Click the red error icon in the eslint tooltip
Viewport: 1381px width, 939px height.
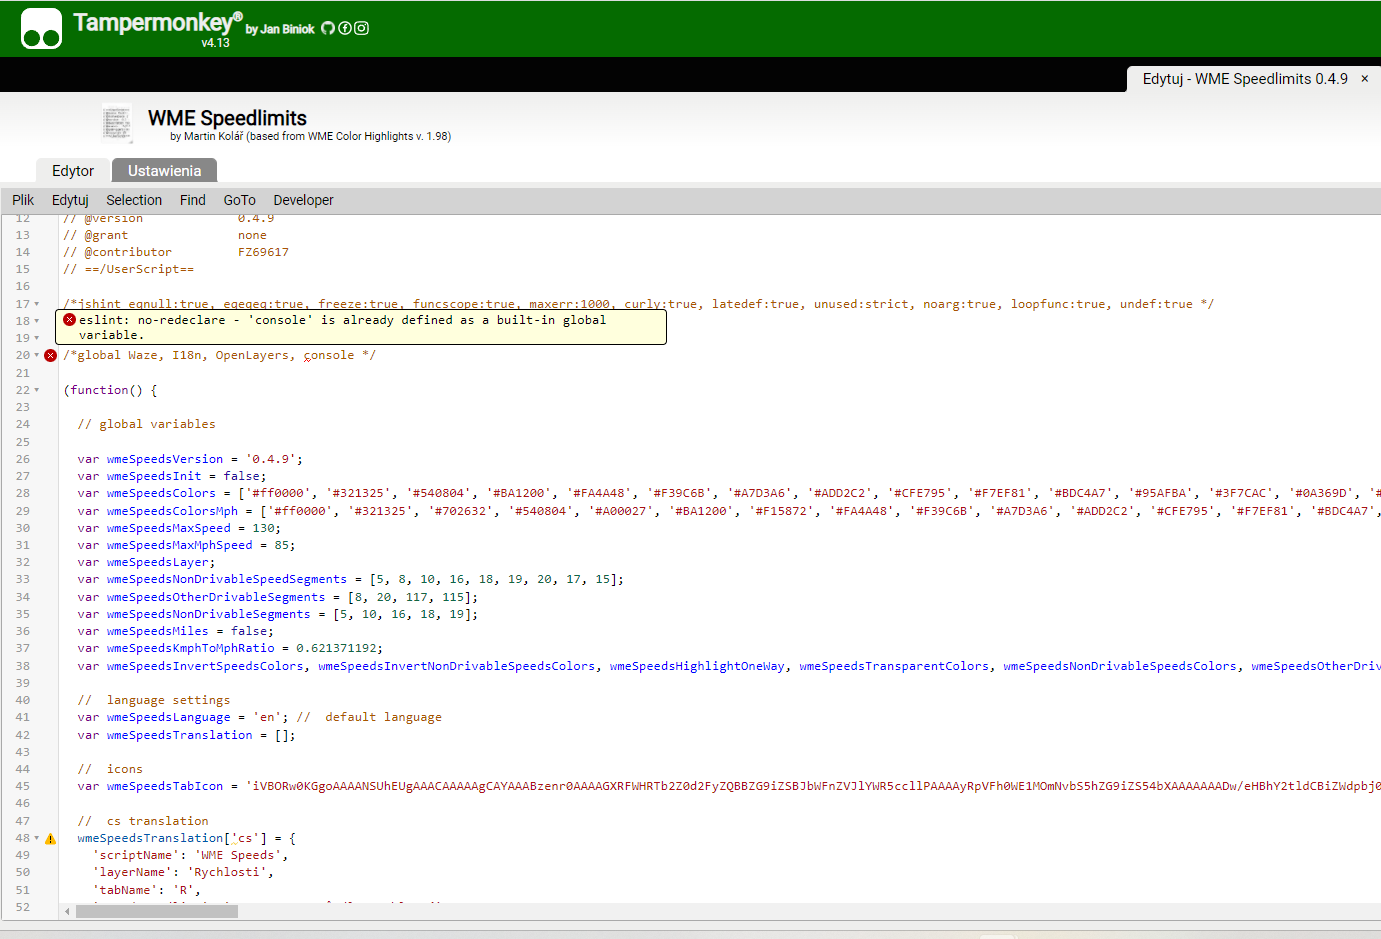coord(69,320)
